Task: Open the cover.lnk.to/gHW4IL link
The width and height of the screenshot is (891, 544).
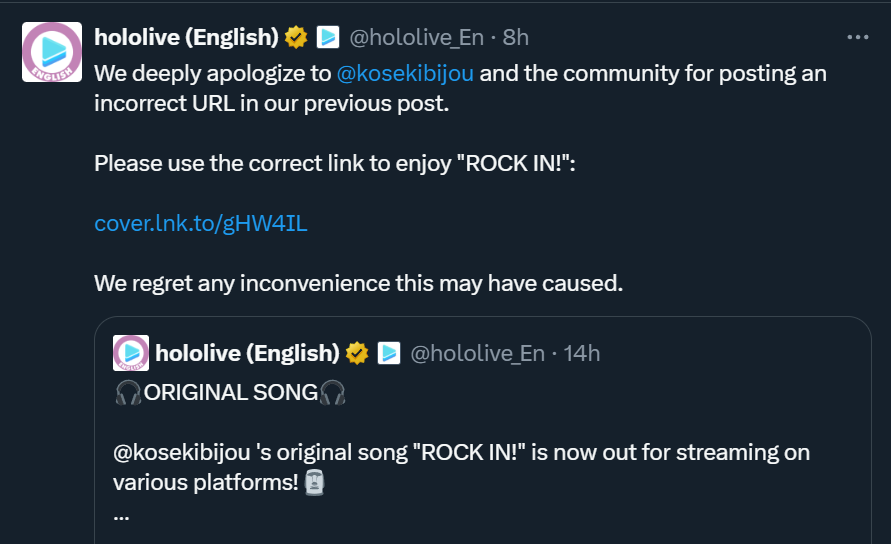Action: click(x=201, y=223)
